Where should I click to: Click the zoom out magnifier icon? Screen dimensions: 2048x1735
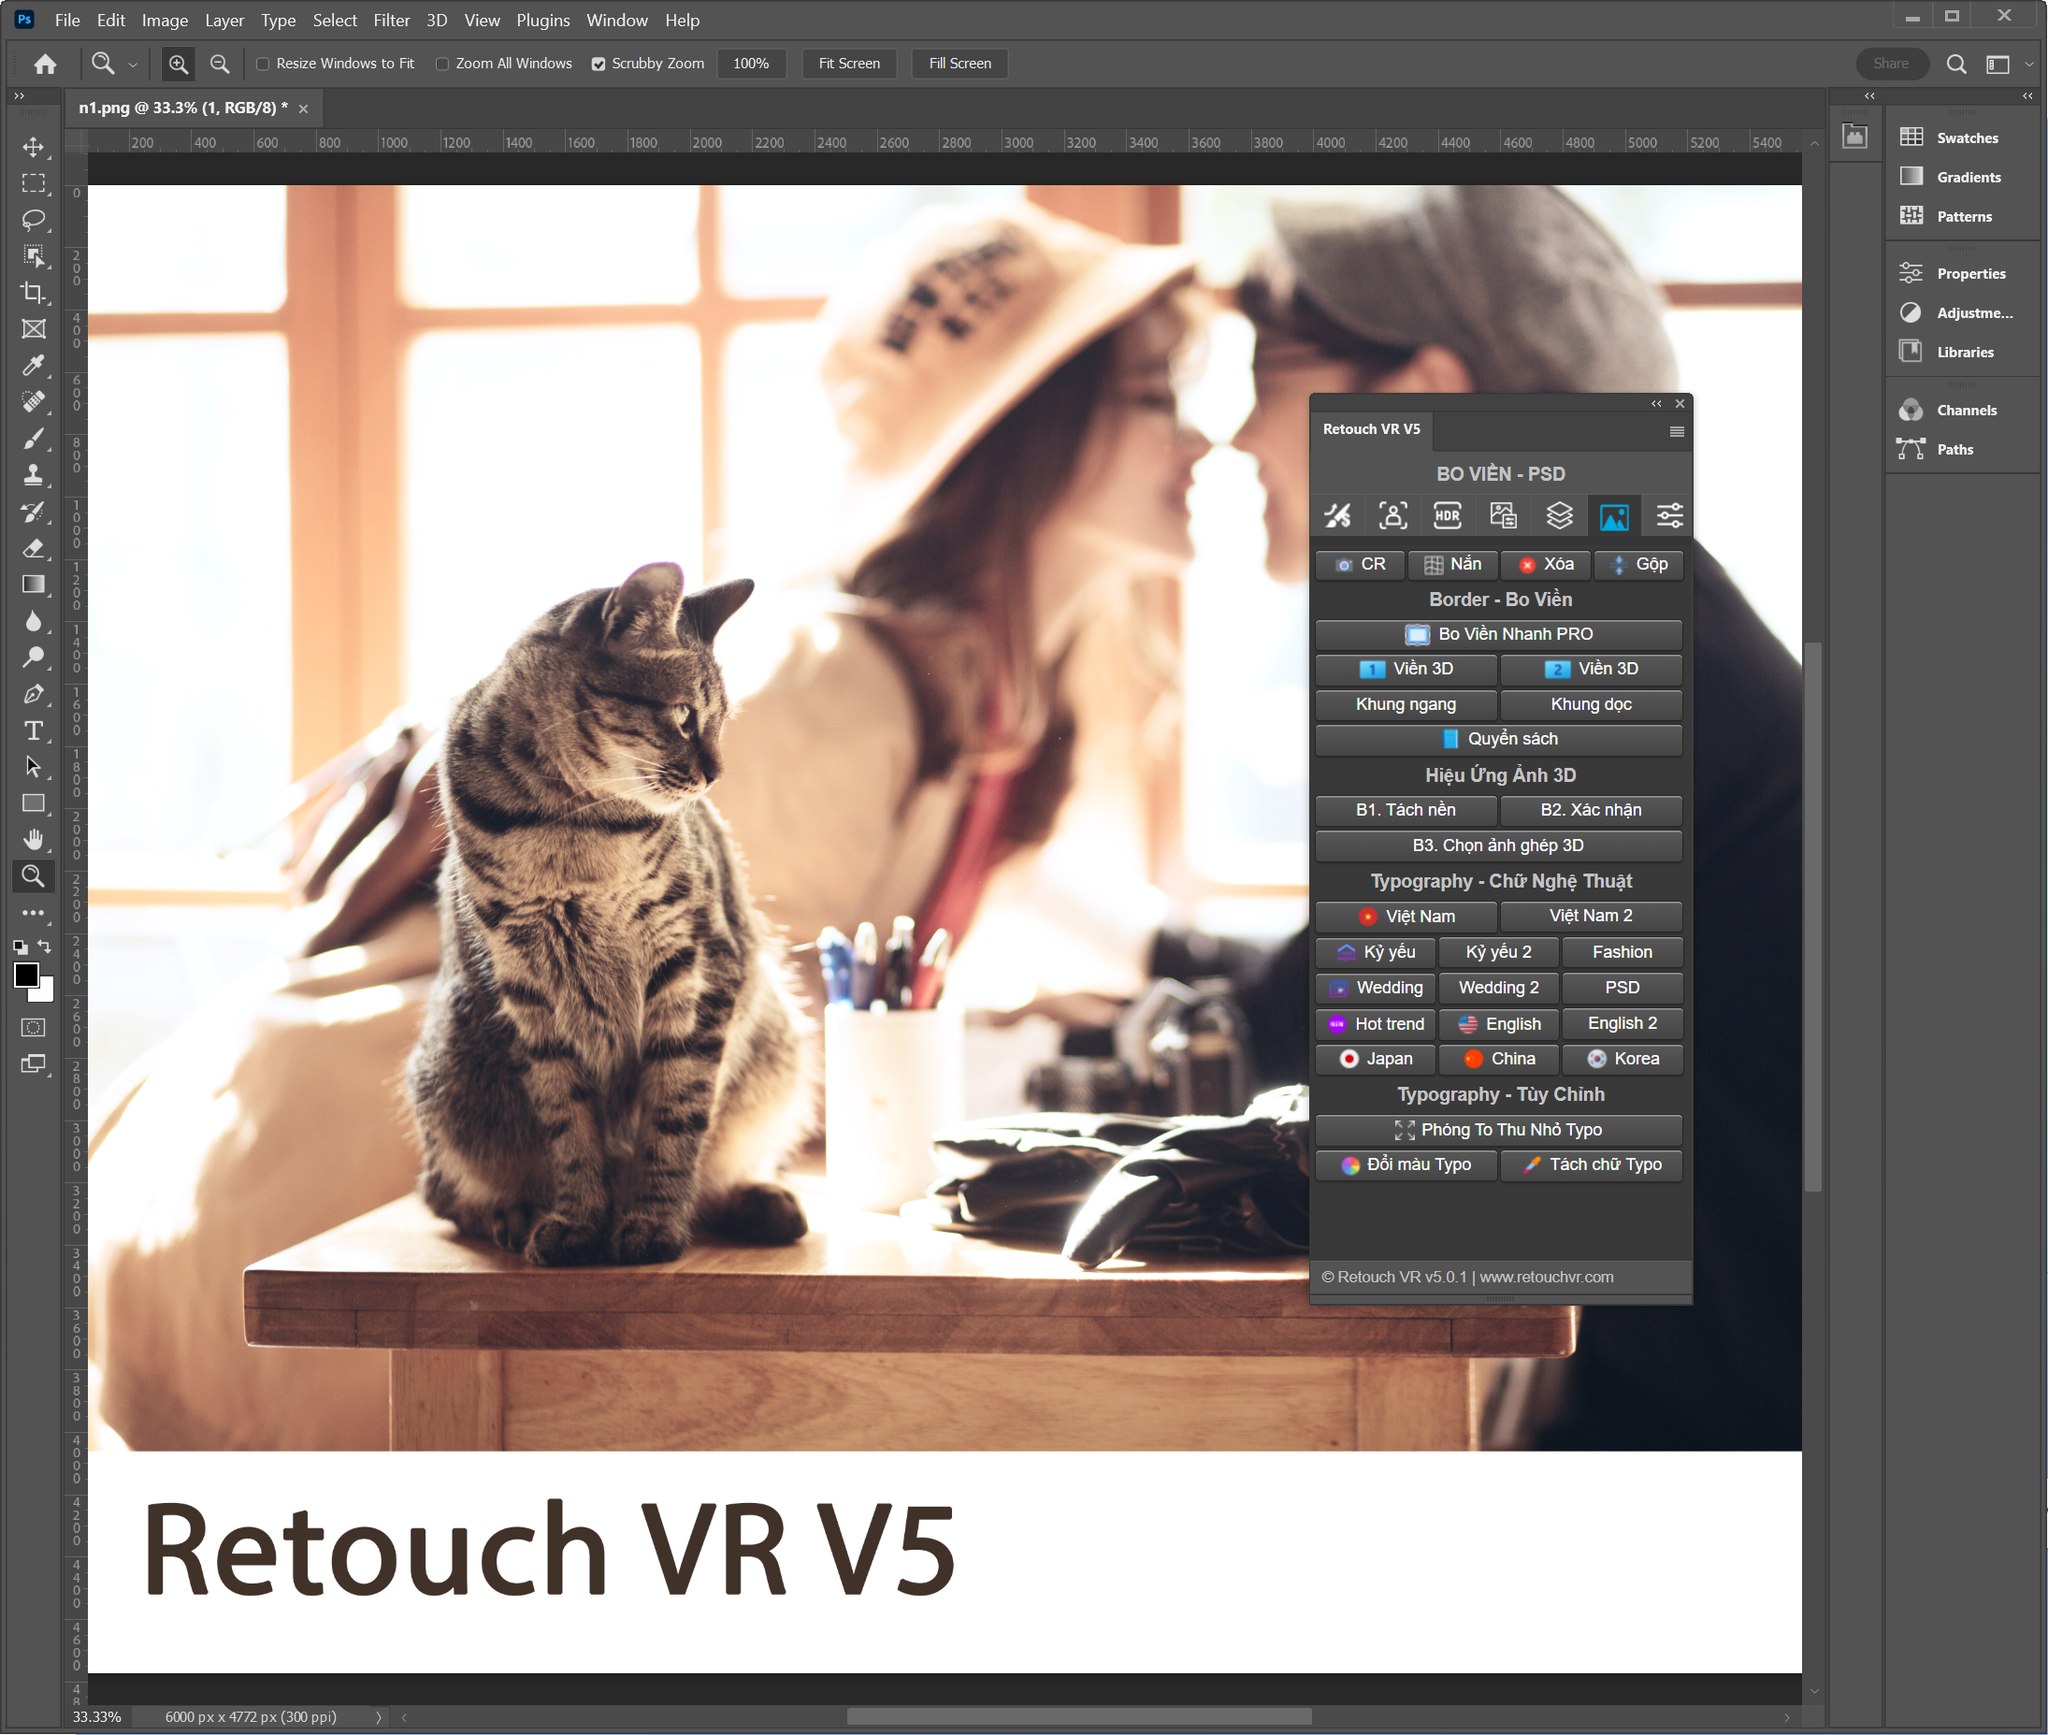coord(219,64)
